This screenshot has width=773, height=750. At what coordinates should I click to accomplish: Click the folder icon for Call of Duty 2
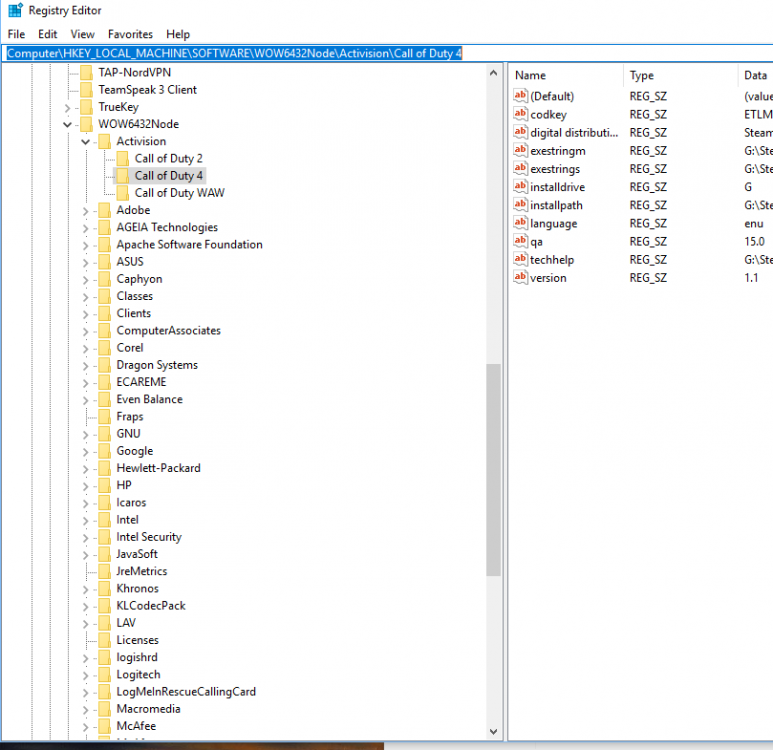pos(123,159)
